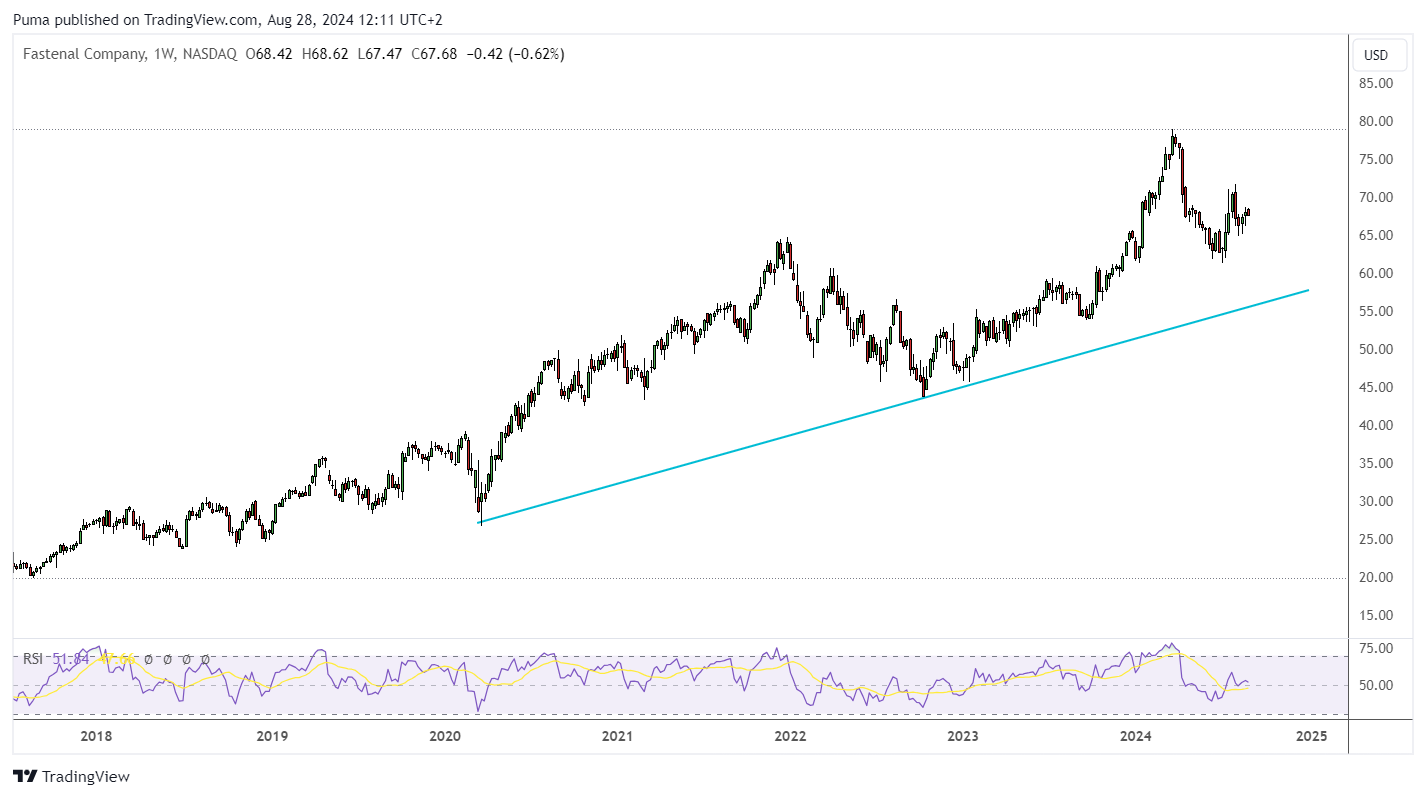The image size is (1426, 798).
Task: Click the 2025 year marker
Action: 1311,736
